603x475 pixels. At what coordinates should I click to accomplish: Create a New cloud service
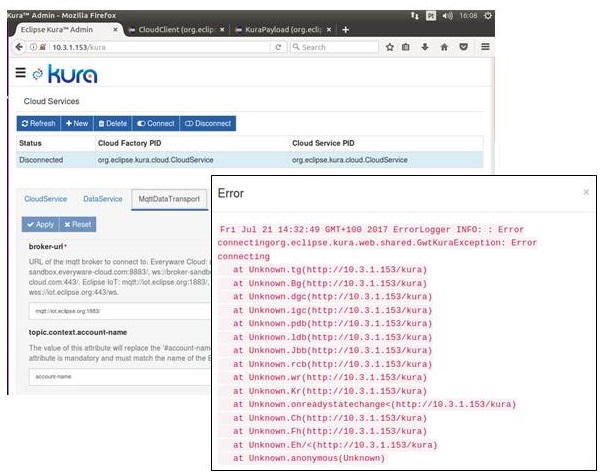(x=77, y=123)
